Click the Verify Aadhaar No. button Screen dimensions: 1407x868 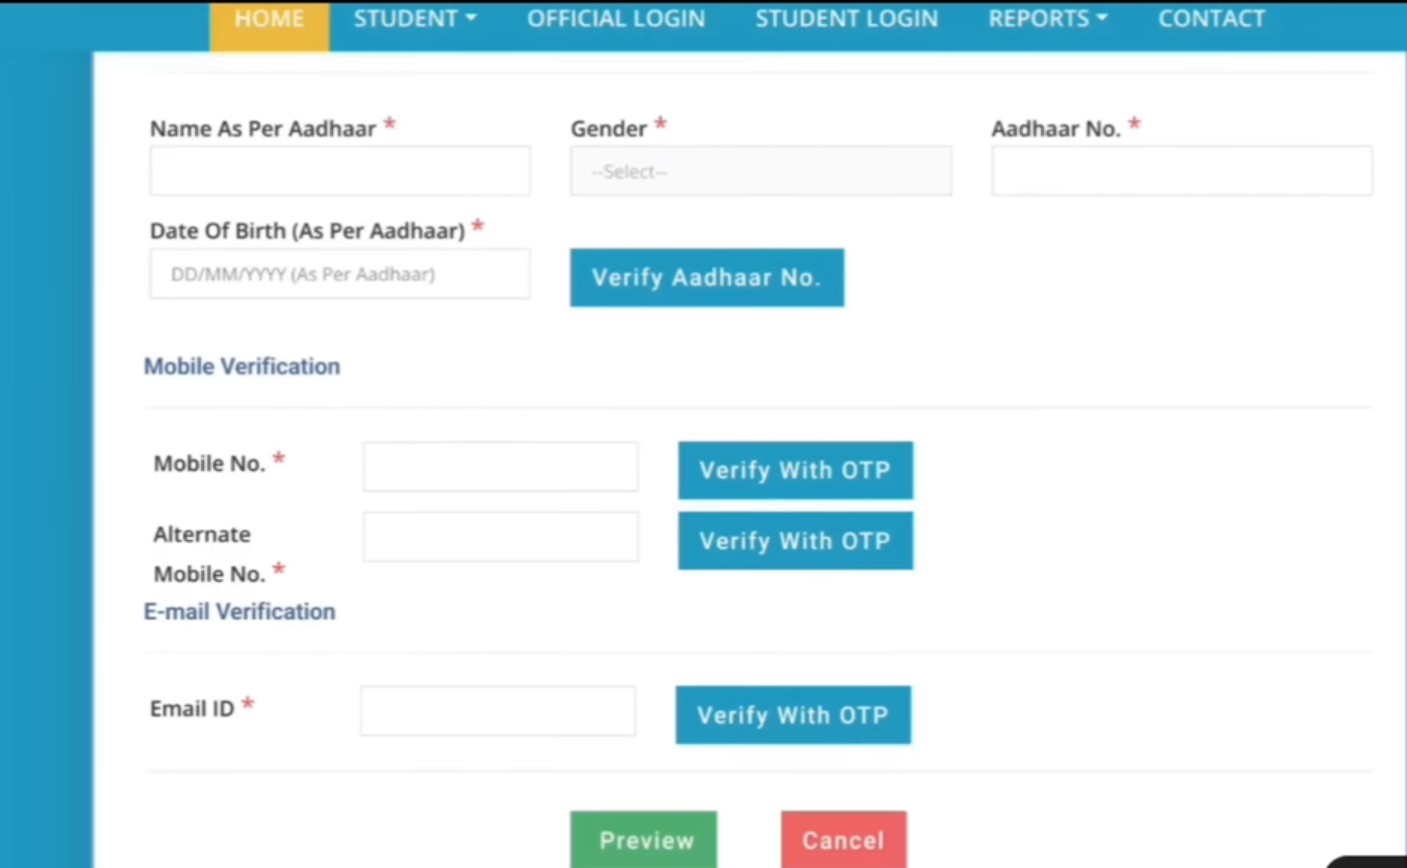point(707,278)
